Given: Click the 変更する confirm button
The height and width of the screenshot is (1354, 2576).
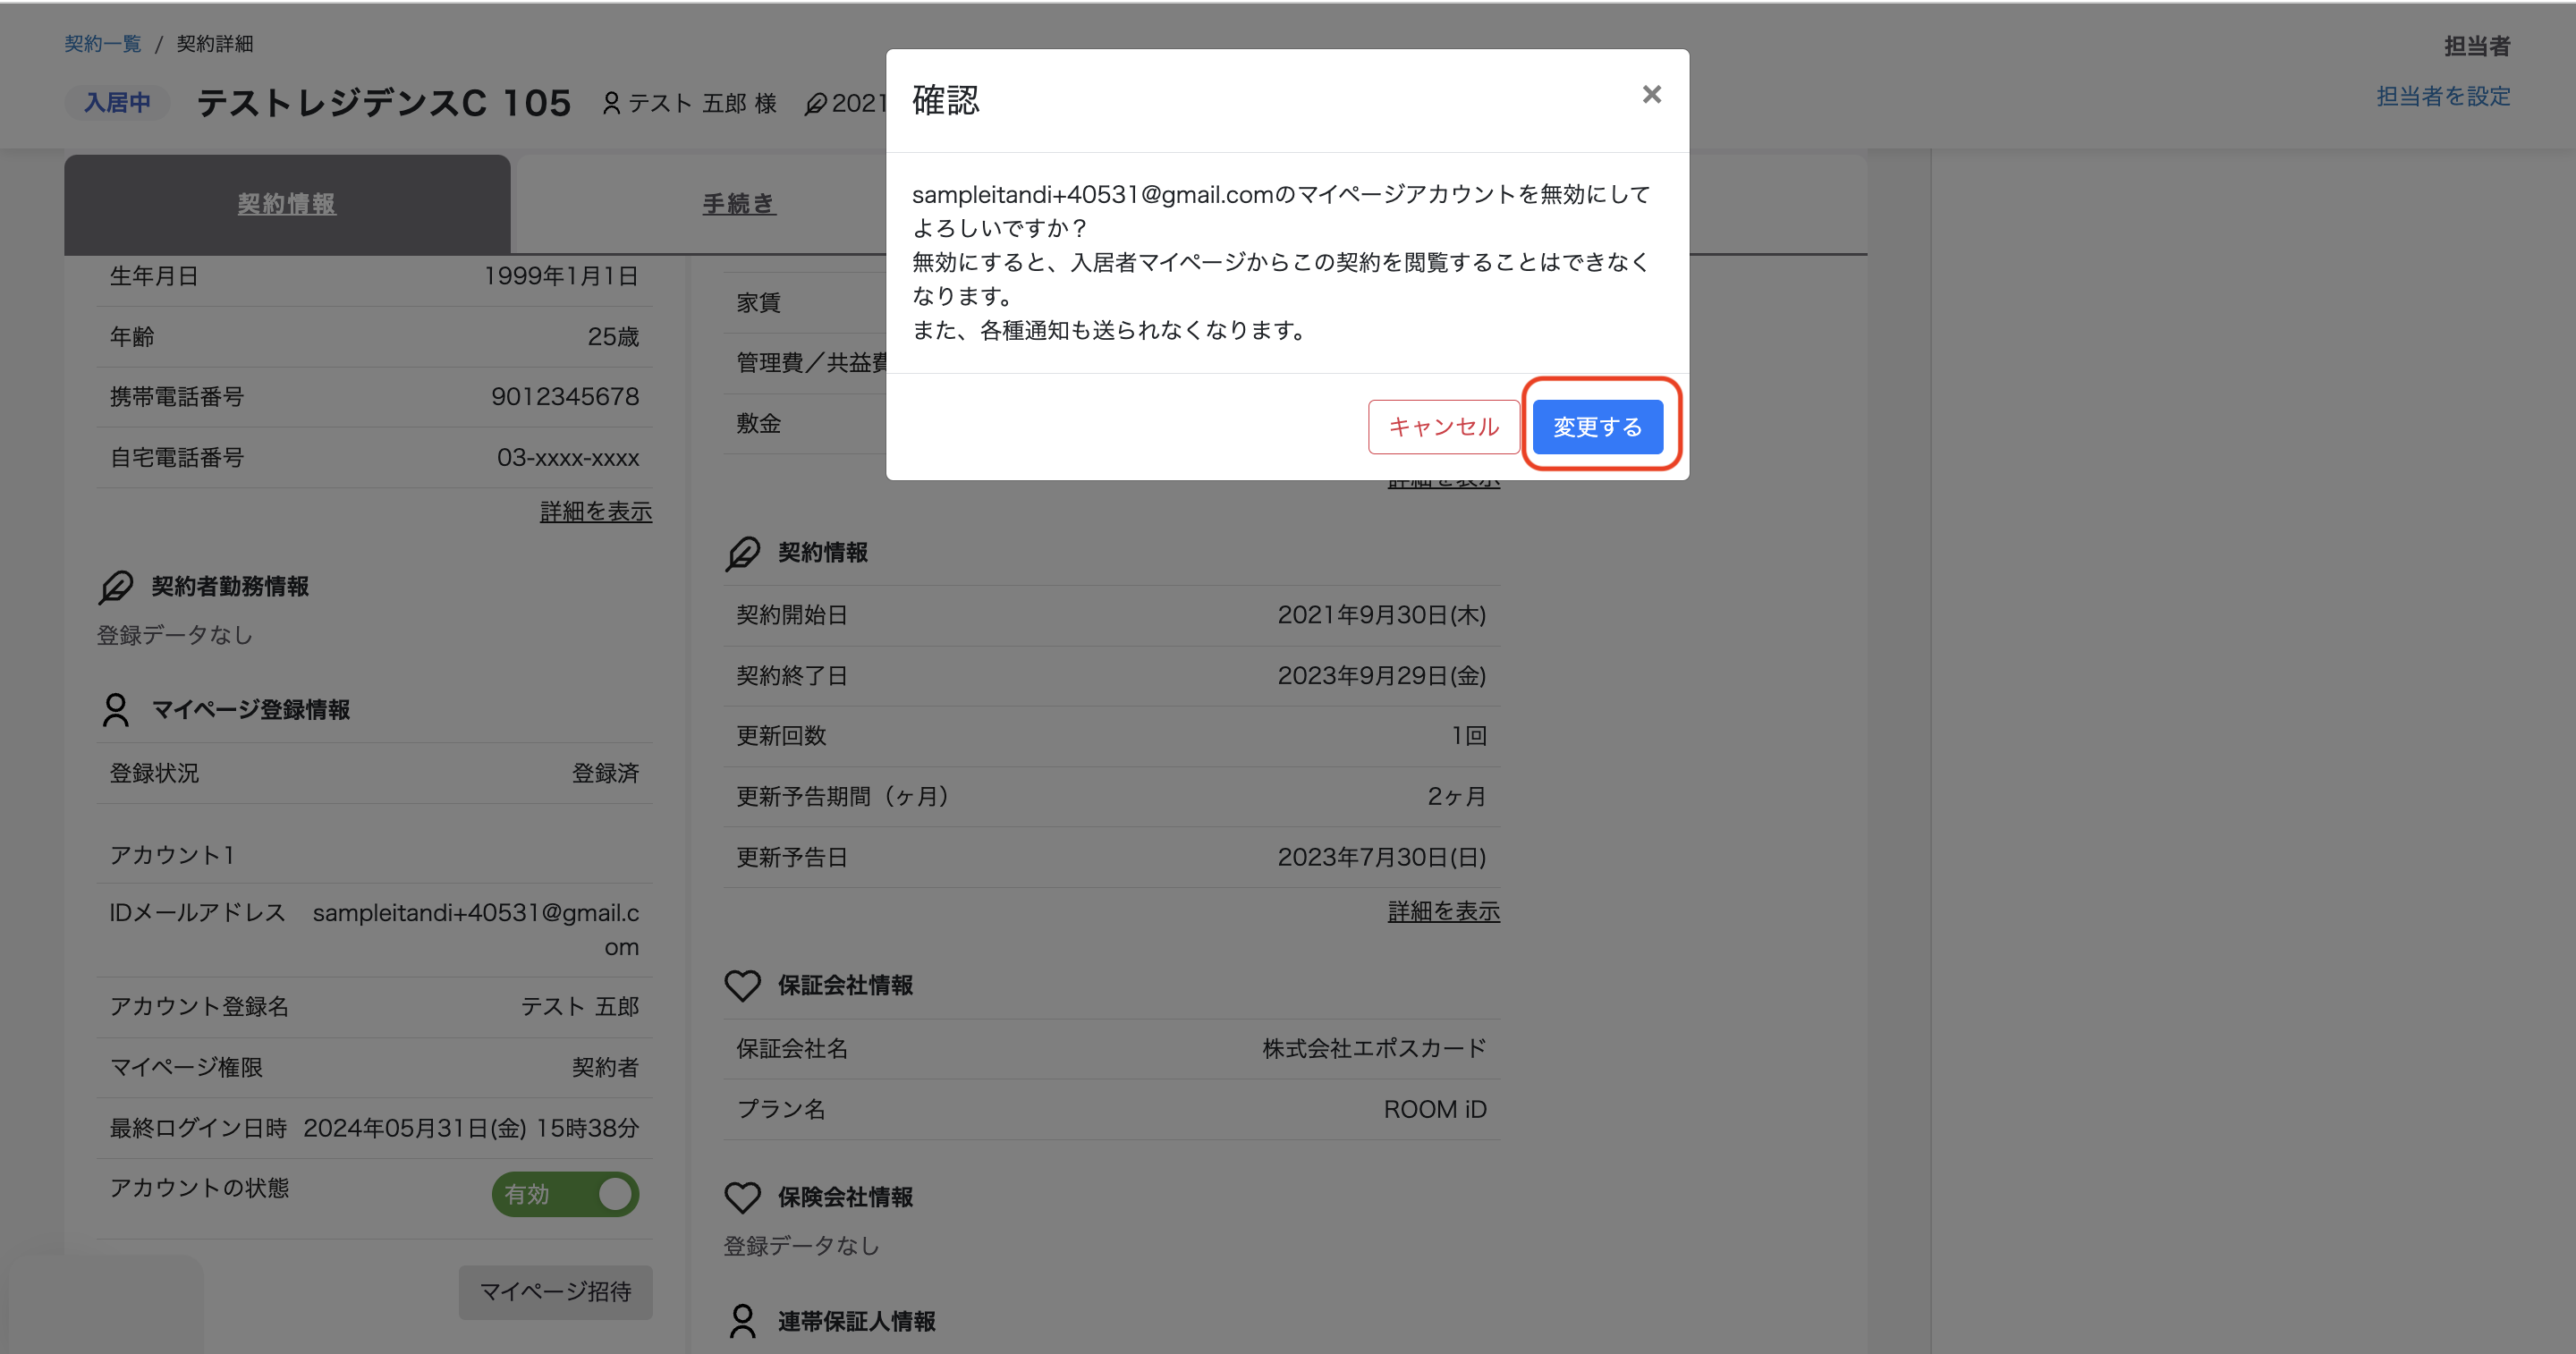Looking at the screenshot, I should (1597, 427).
